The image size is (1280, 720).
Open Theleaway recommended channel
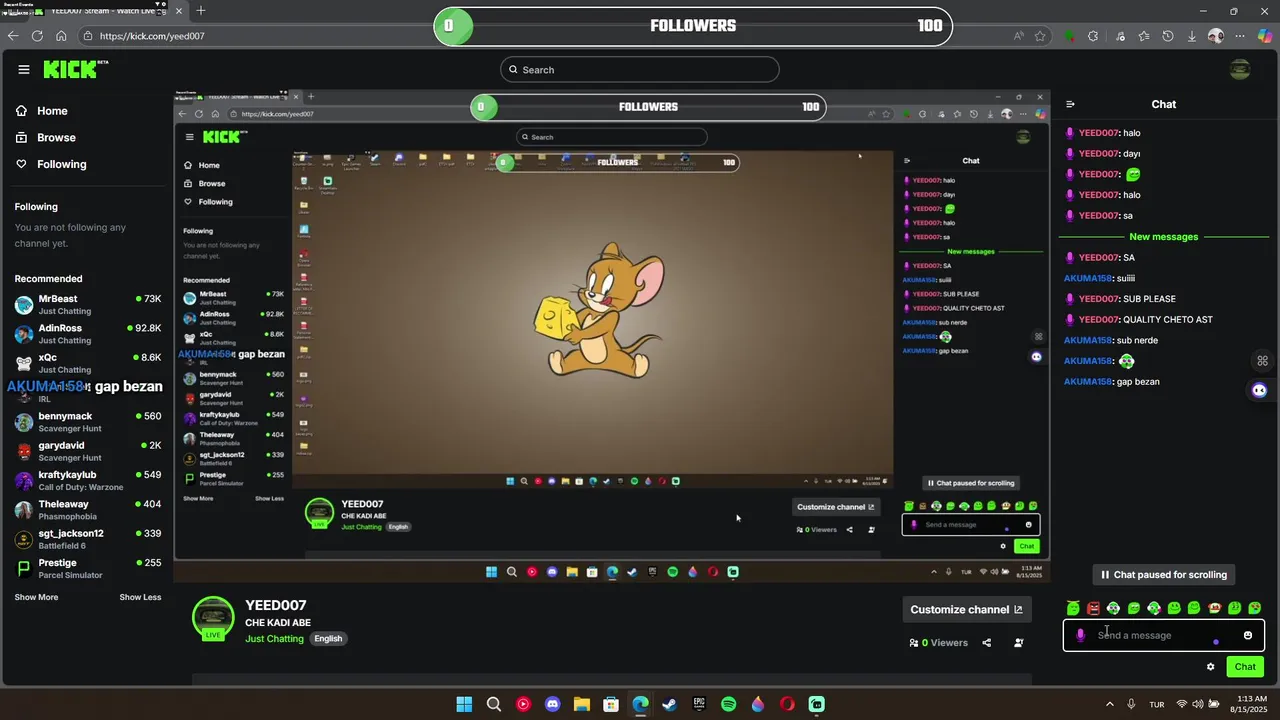88,510
